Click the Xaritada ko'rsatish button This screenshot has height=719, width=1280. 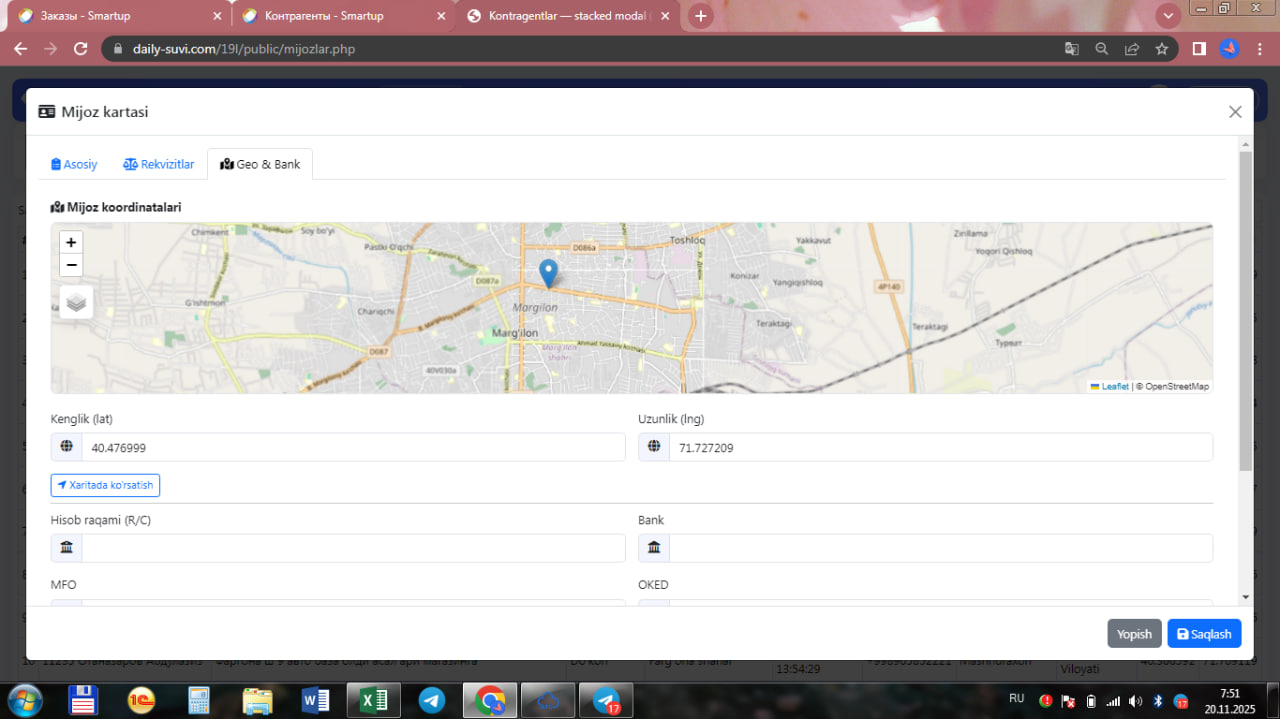coord(105,485)
